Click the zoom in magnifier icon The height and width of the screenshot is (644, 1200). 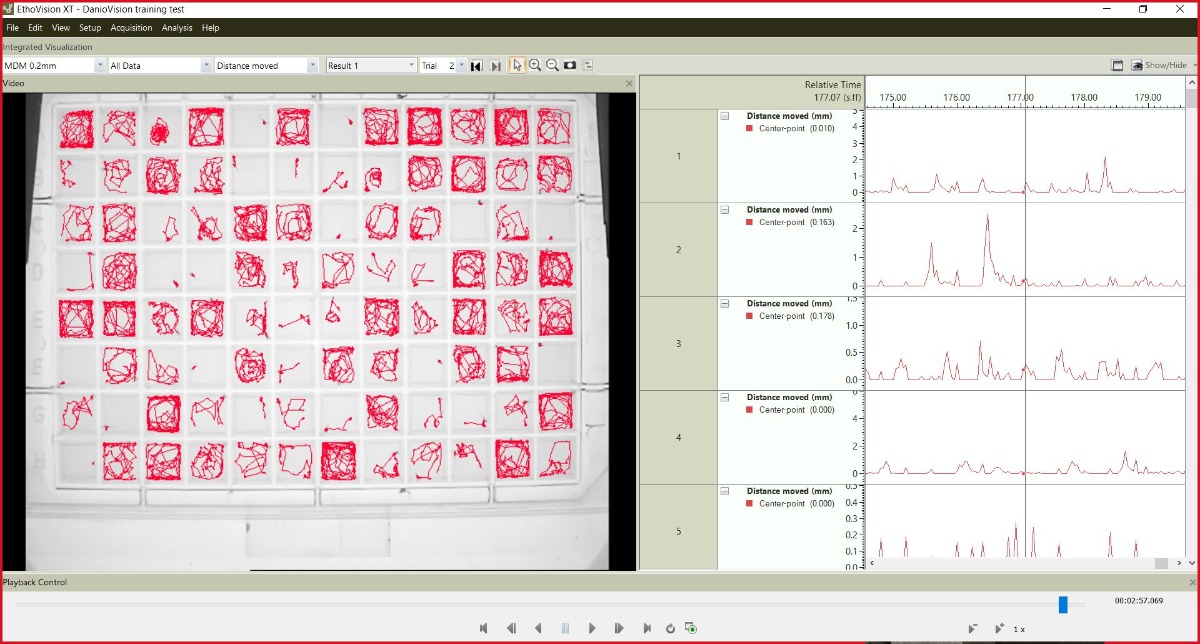[x=535, y=65]
